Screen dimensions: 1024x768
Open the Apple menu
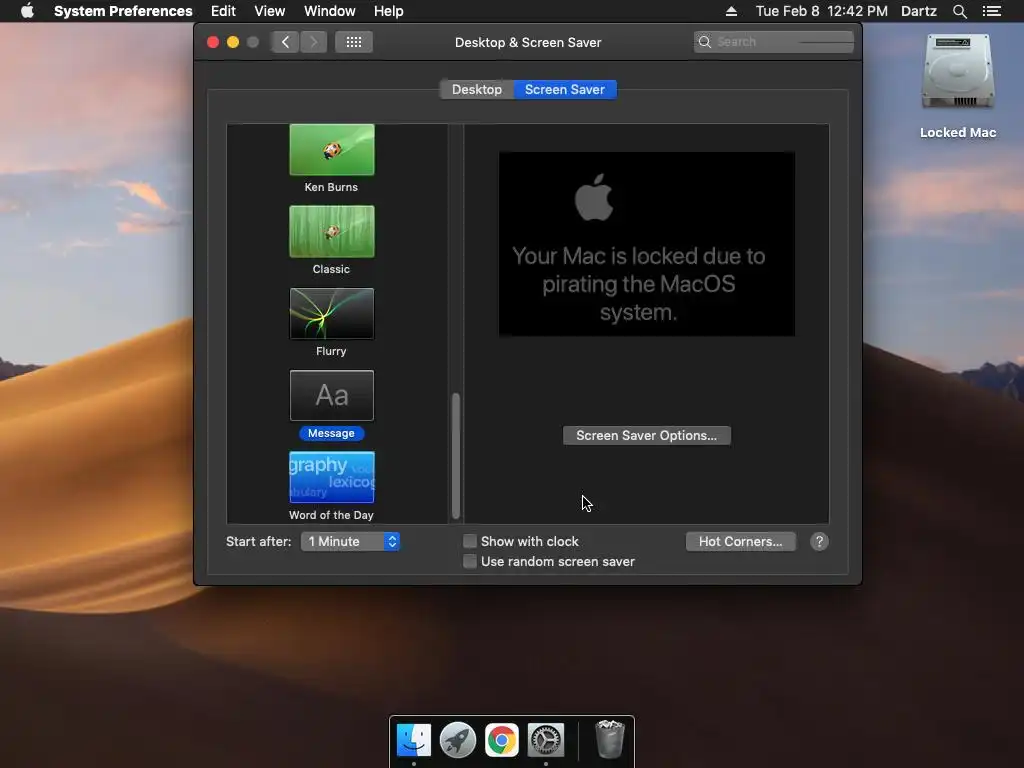pyautogui.click(x=27, y=11)
